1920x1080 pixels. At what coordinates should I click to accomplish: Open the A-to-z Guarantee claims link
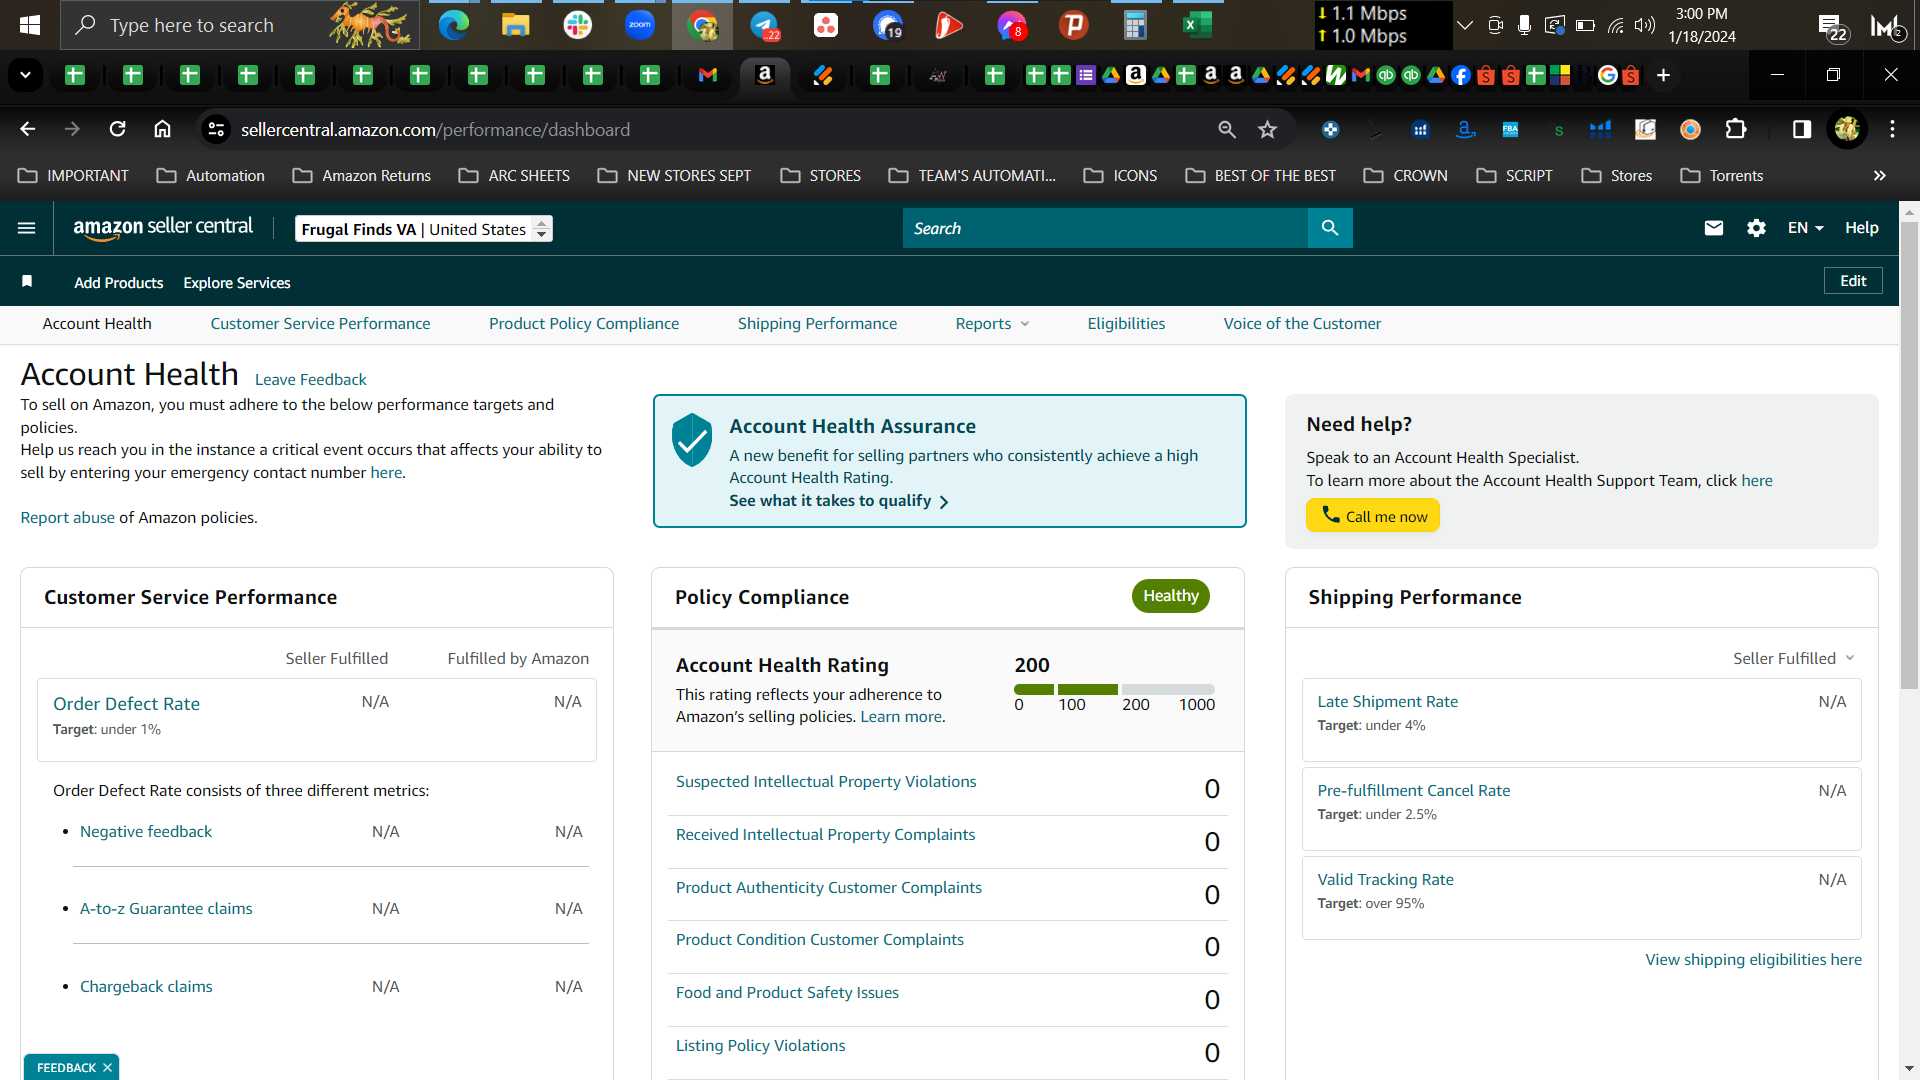point(166,909)
